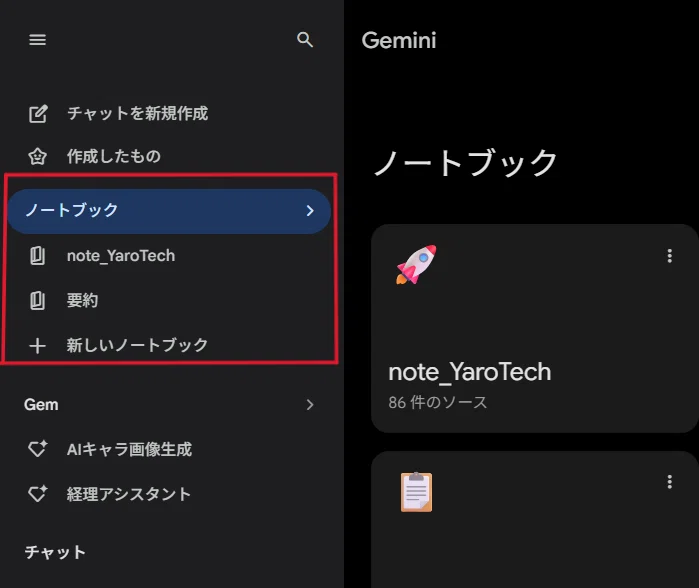Click the 86 件のソース source count
The height and width of the screenshot is (588, 699).
click(x=438, y=403)
